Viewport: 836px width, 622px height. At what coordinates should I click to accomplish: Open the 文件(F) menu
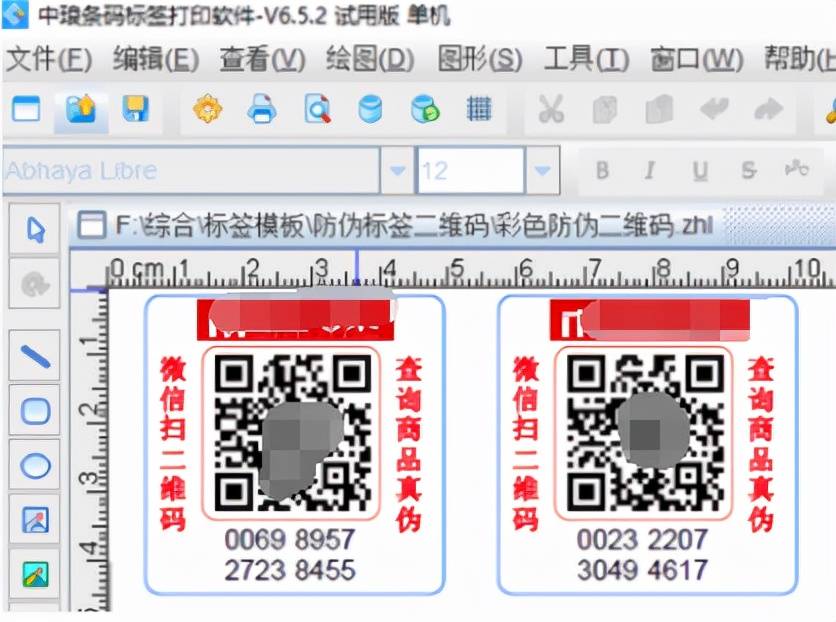click(49, 59)
